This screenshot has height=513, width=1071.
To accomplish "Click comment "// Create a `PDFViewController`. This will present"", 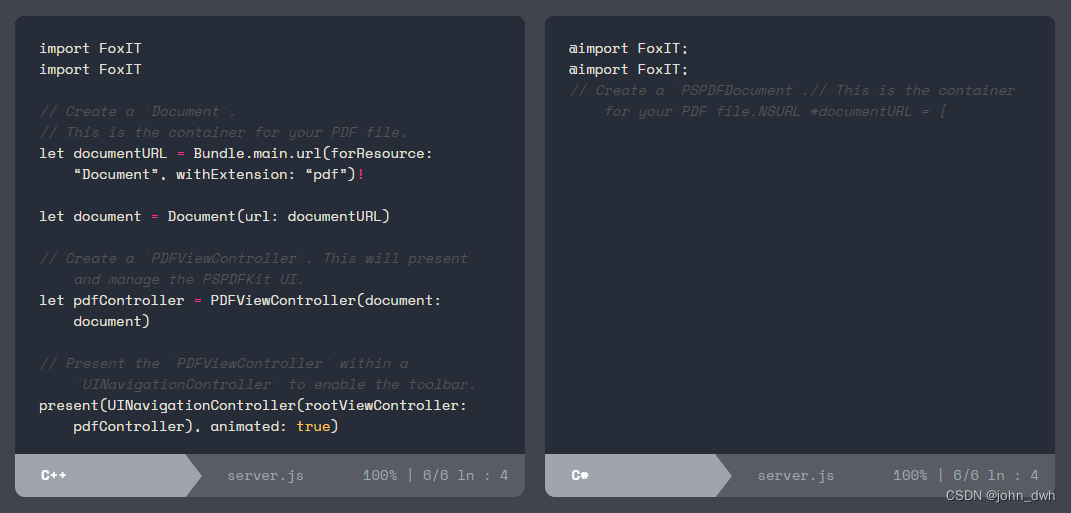I will coord(253,258).
